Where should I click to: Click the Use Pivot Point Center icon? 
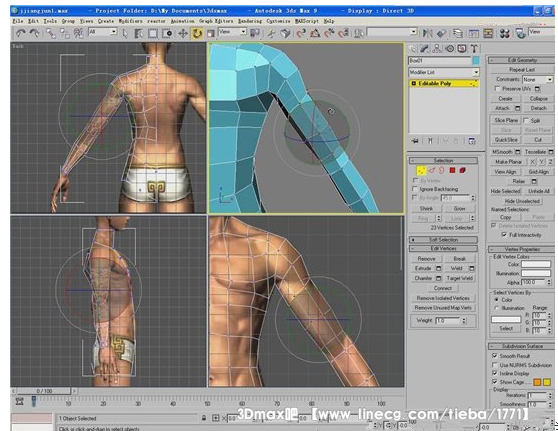pyautogui.click(x=255, y=33)
